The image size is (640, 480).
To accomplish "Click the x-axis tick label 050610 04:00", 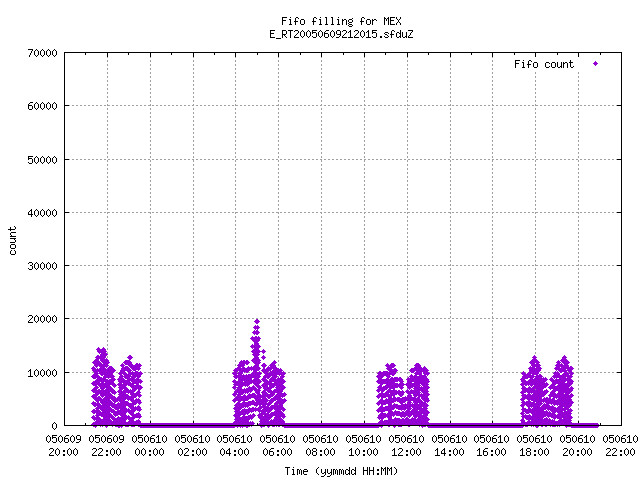I will pos(235,446).
